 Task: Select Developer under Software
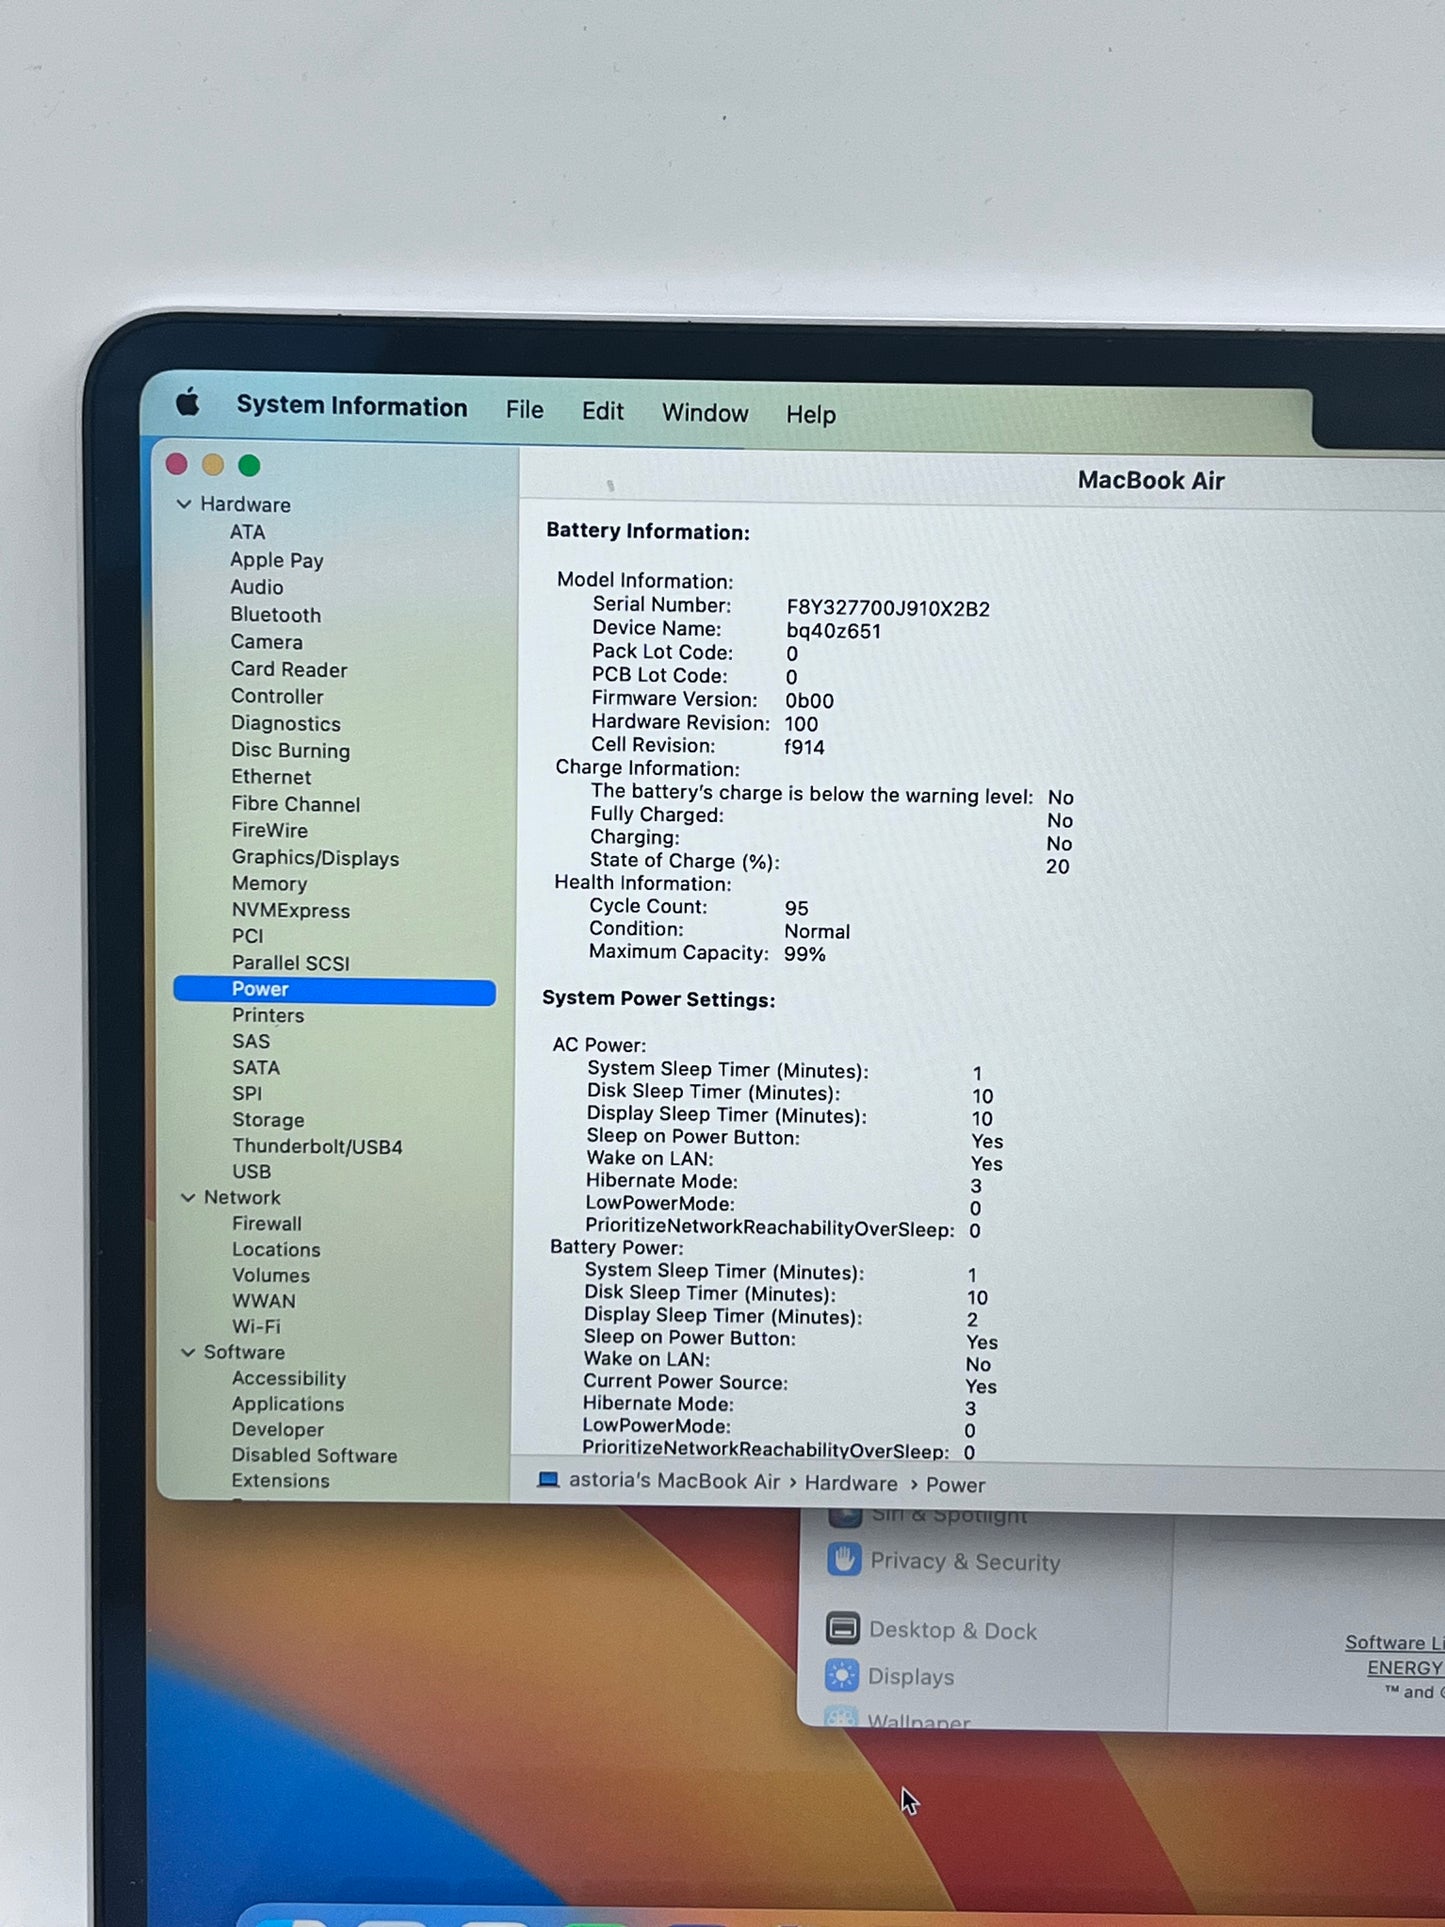pos(278,1430)
